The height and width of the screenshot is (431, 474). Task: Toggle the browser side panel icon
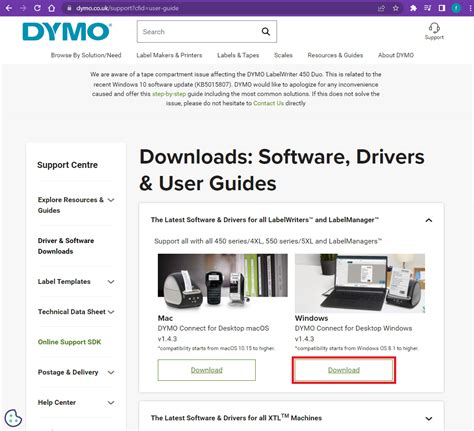442,8
